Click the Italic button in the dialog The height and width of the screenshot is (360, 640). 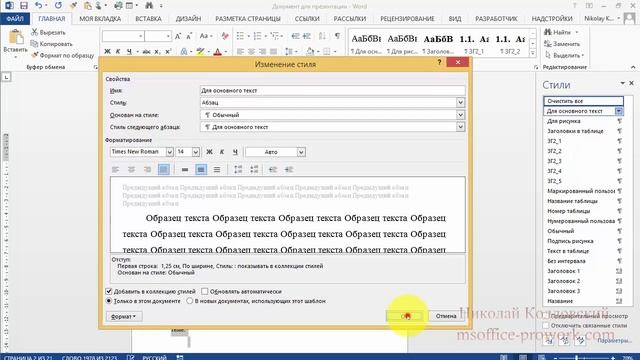point(222,152)
